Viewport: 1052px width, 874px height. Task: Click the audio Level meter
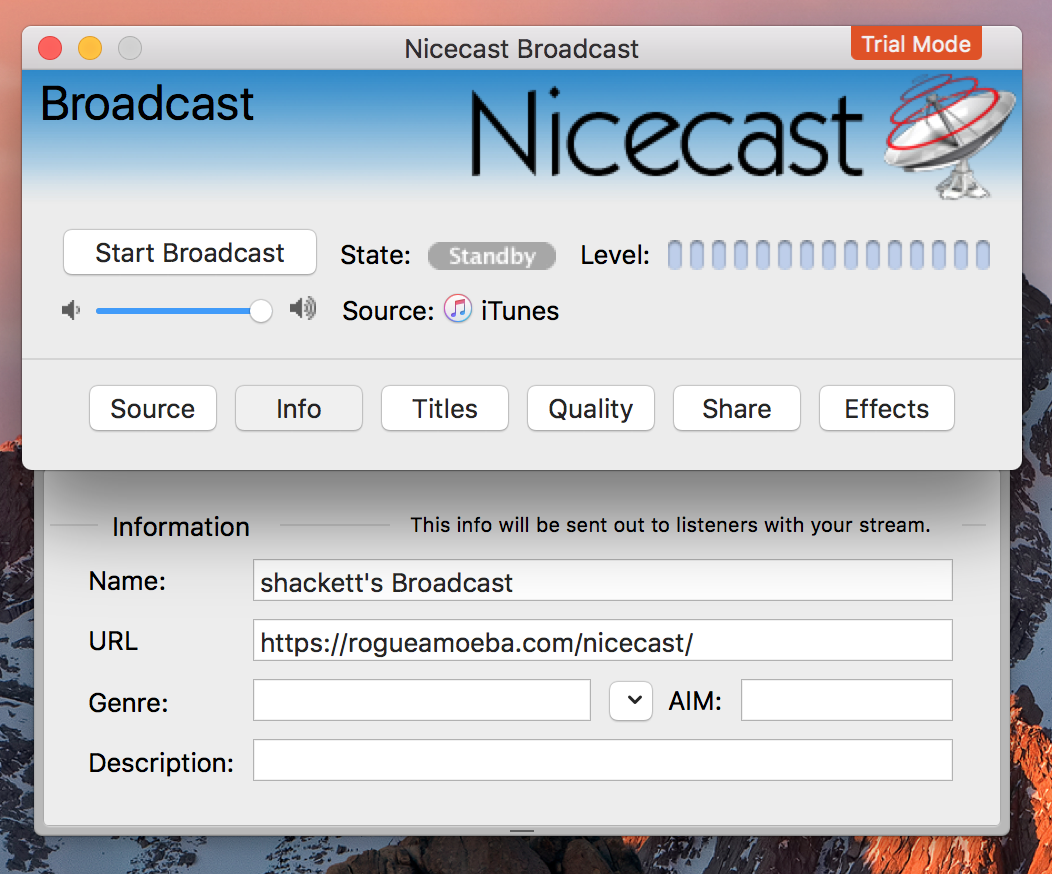point(829,255)
